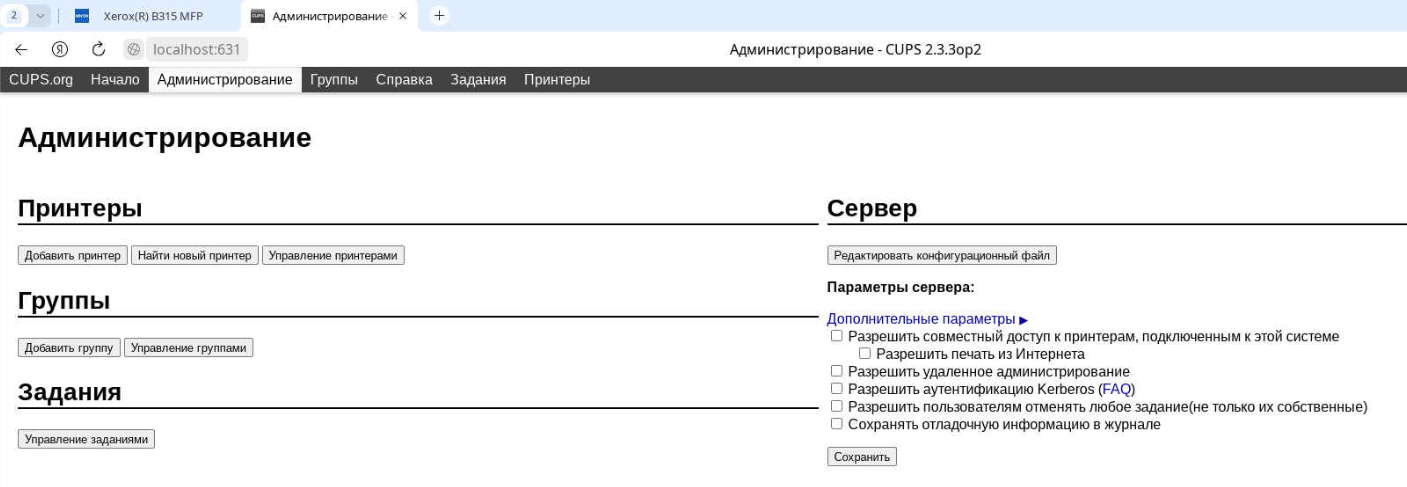1407x487 pixels.
Task: Click the CUPS favicon on active tab
Action: pos(258,16)
